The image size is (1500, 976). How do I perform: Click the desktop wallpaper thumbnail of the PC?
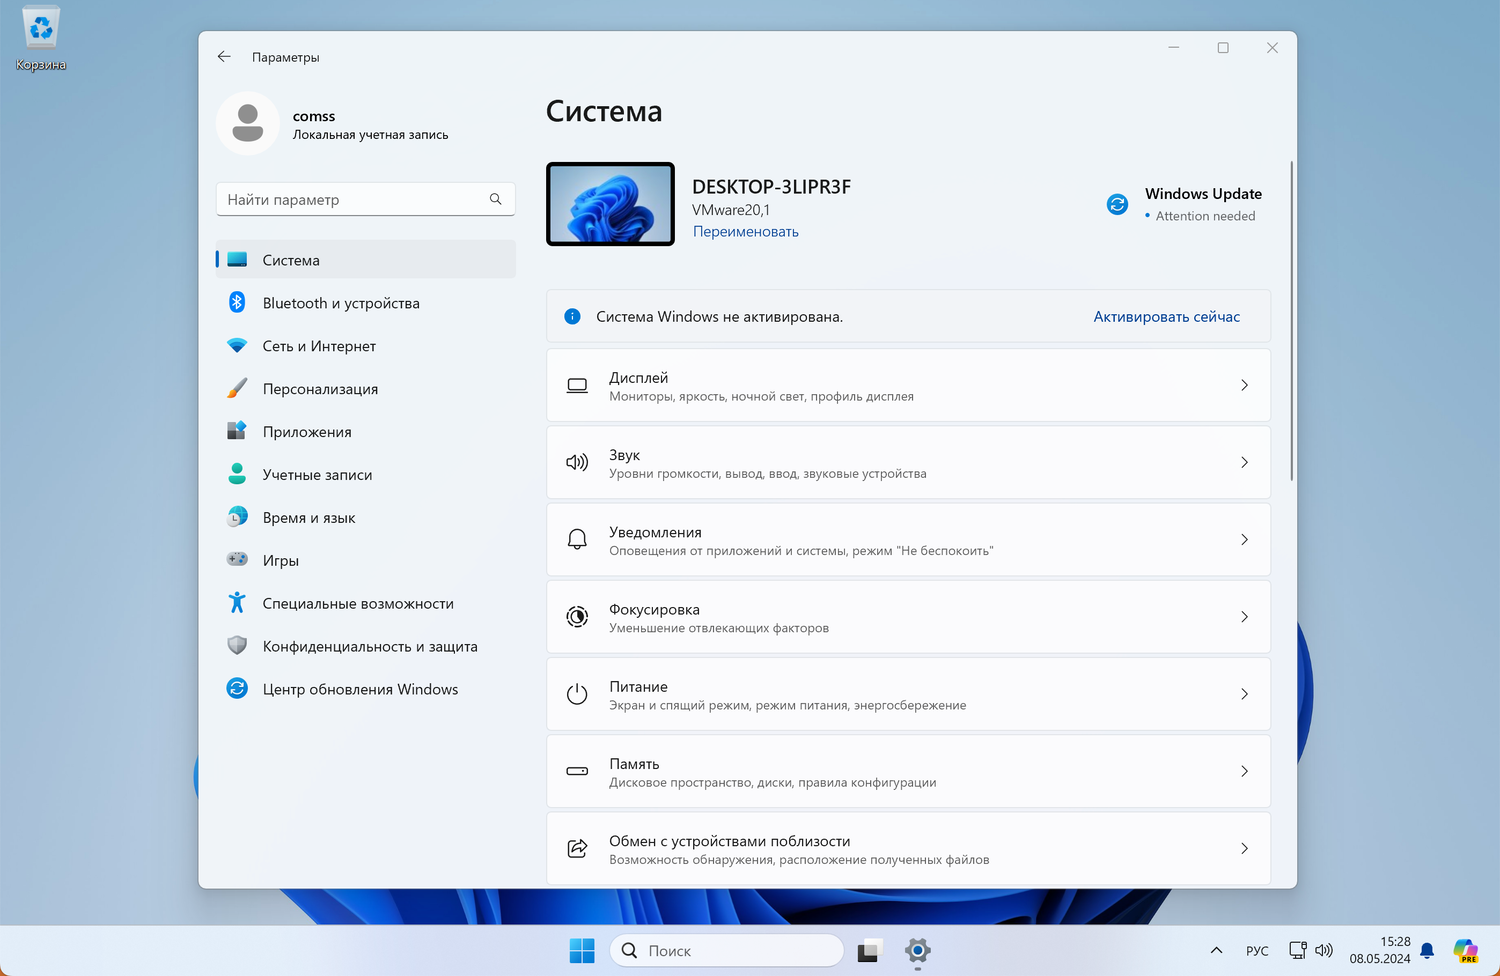click(610, 204)
